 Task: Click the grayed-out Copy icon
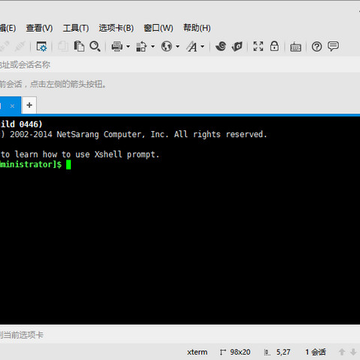point(63,46)
